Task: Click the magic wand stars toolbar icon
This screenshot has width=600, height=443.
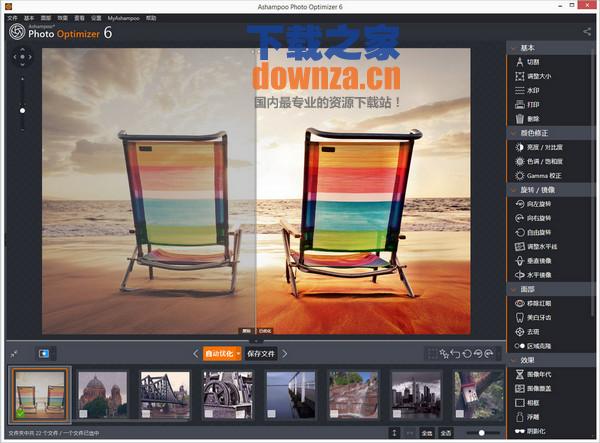Action: 444,354
